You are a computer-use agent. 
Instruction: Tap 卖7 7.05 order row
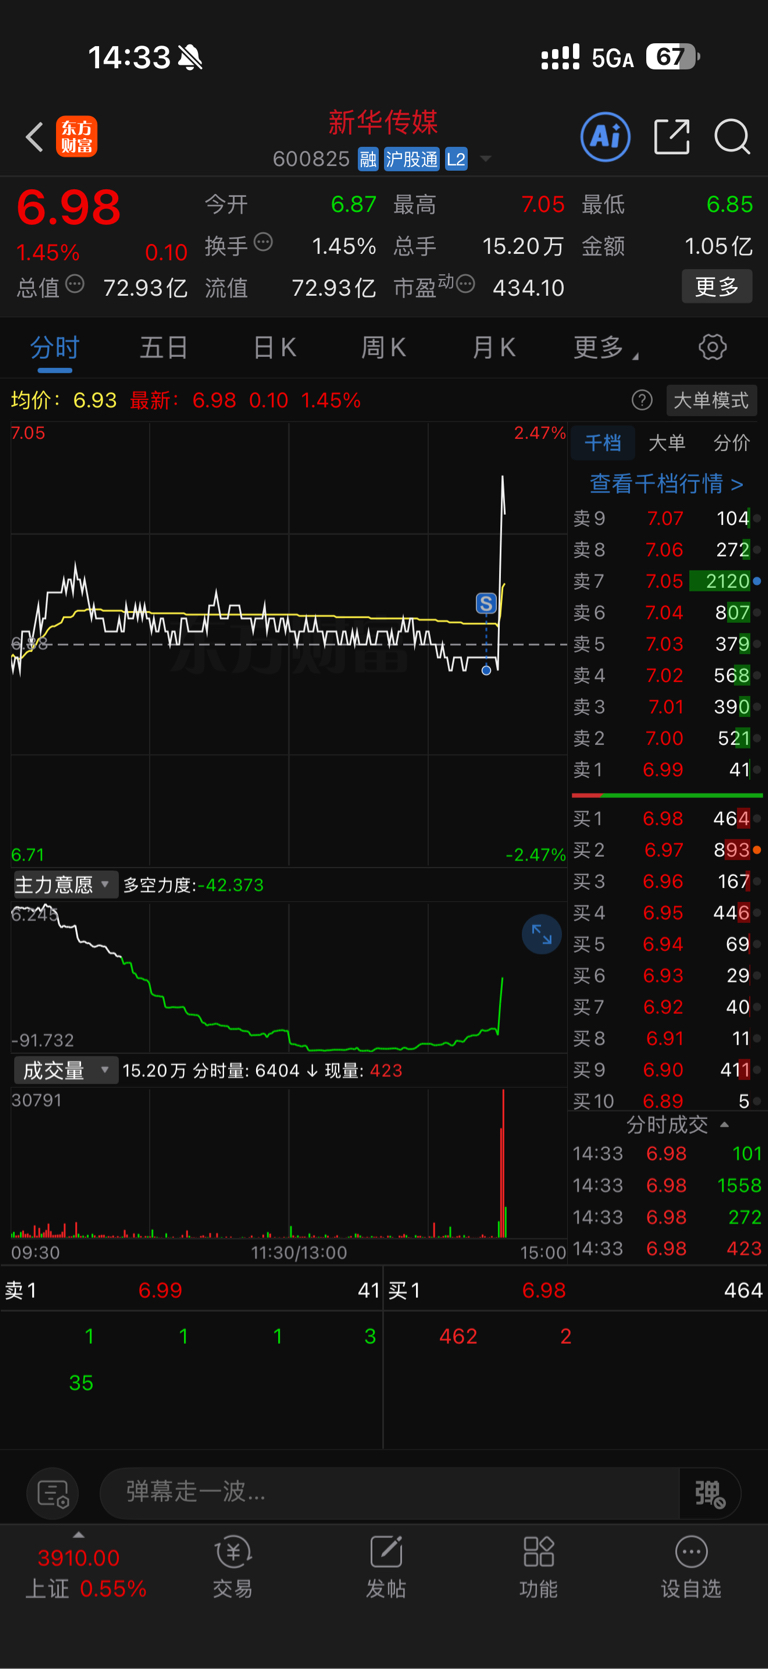(667, 581)
